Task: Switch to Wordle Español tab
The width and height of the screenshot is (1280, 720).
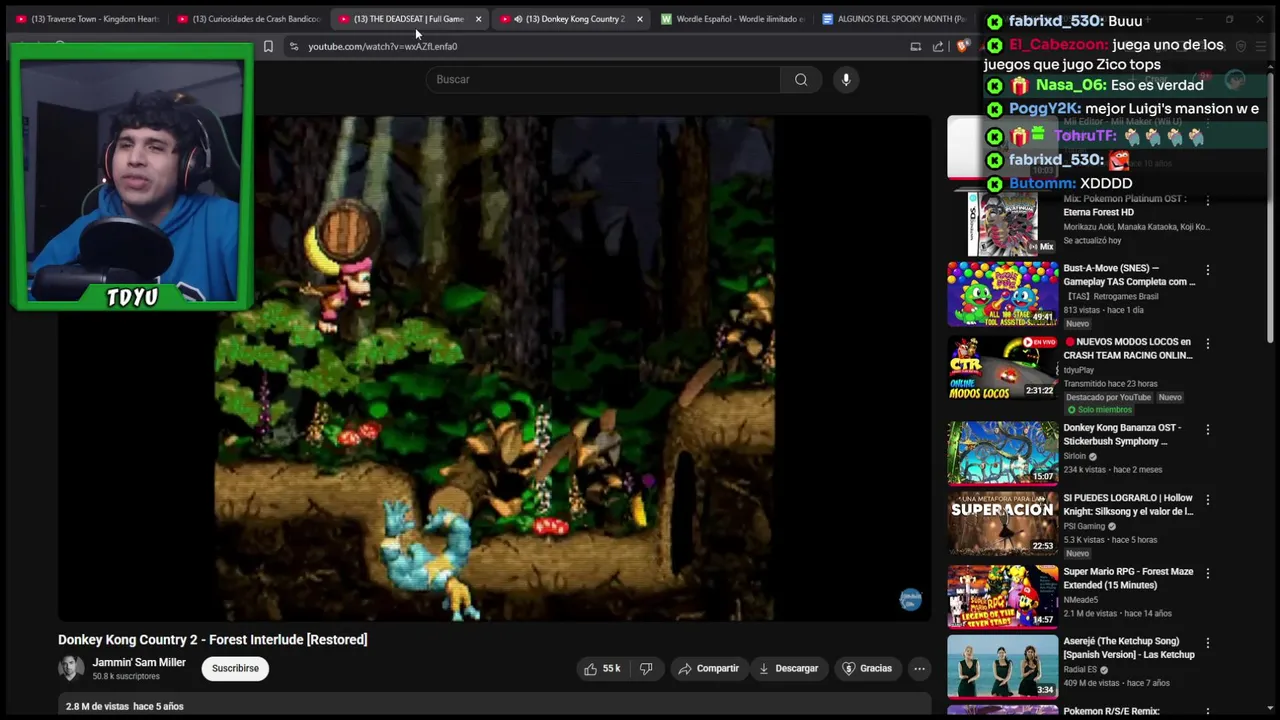Action: tap(733, 19)
